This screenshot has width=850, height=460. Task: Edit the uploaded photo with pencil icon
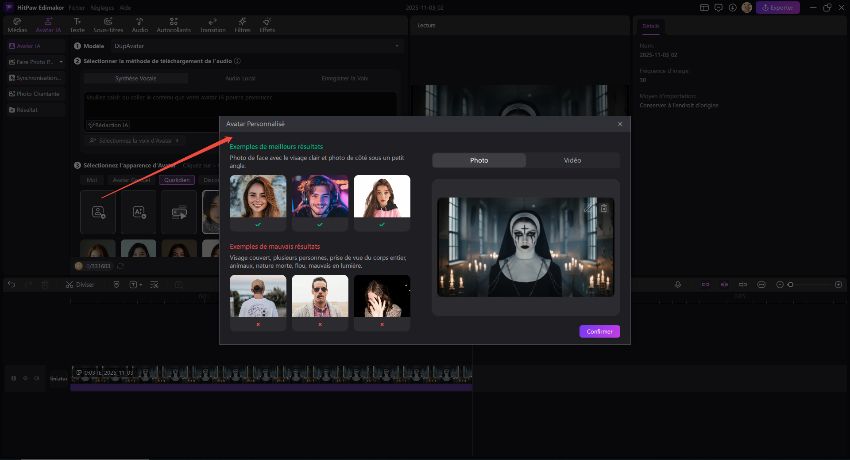tap(590, 208)
